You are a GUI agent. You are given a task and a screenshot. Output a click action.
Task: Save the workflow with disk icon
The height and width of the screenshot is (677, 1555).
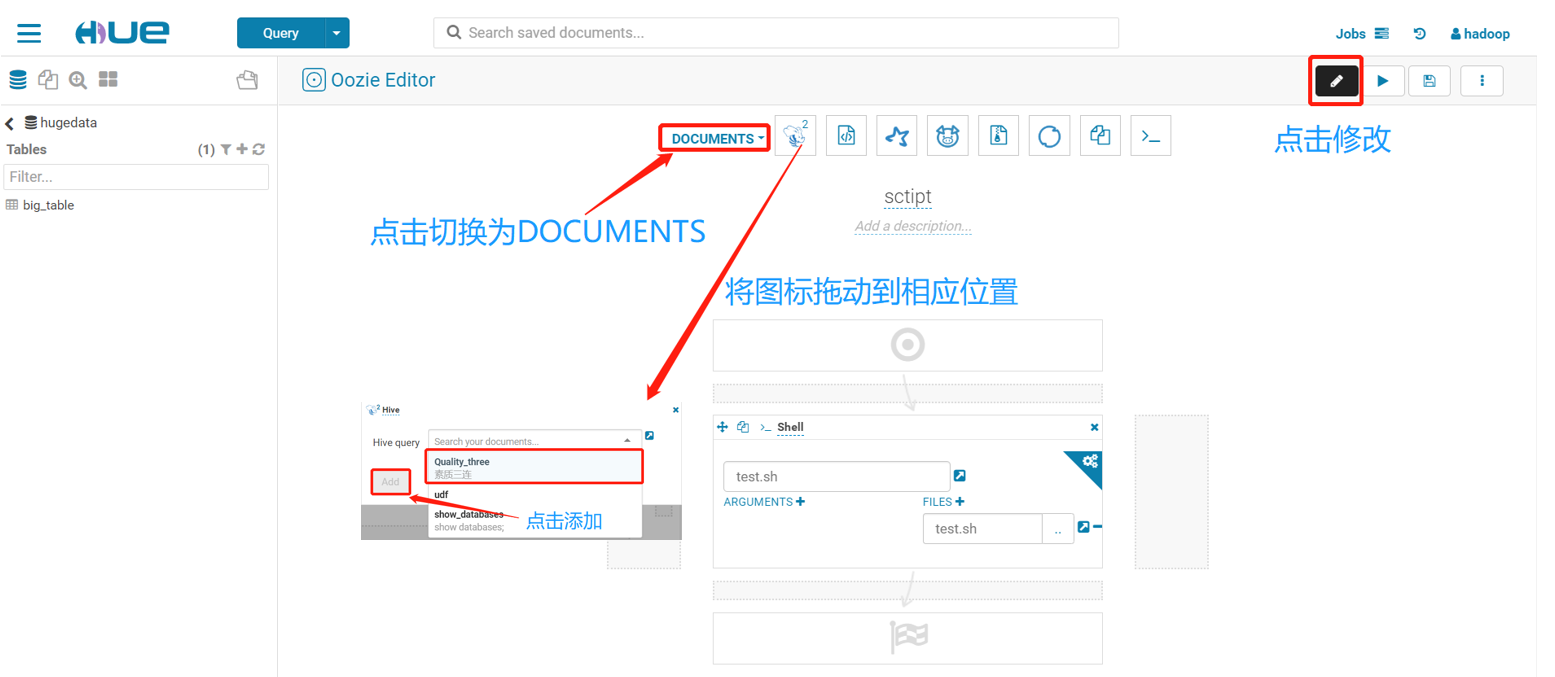(x=1429, y=81)
